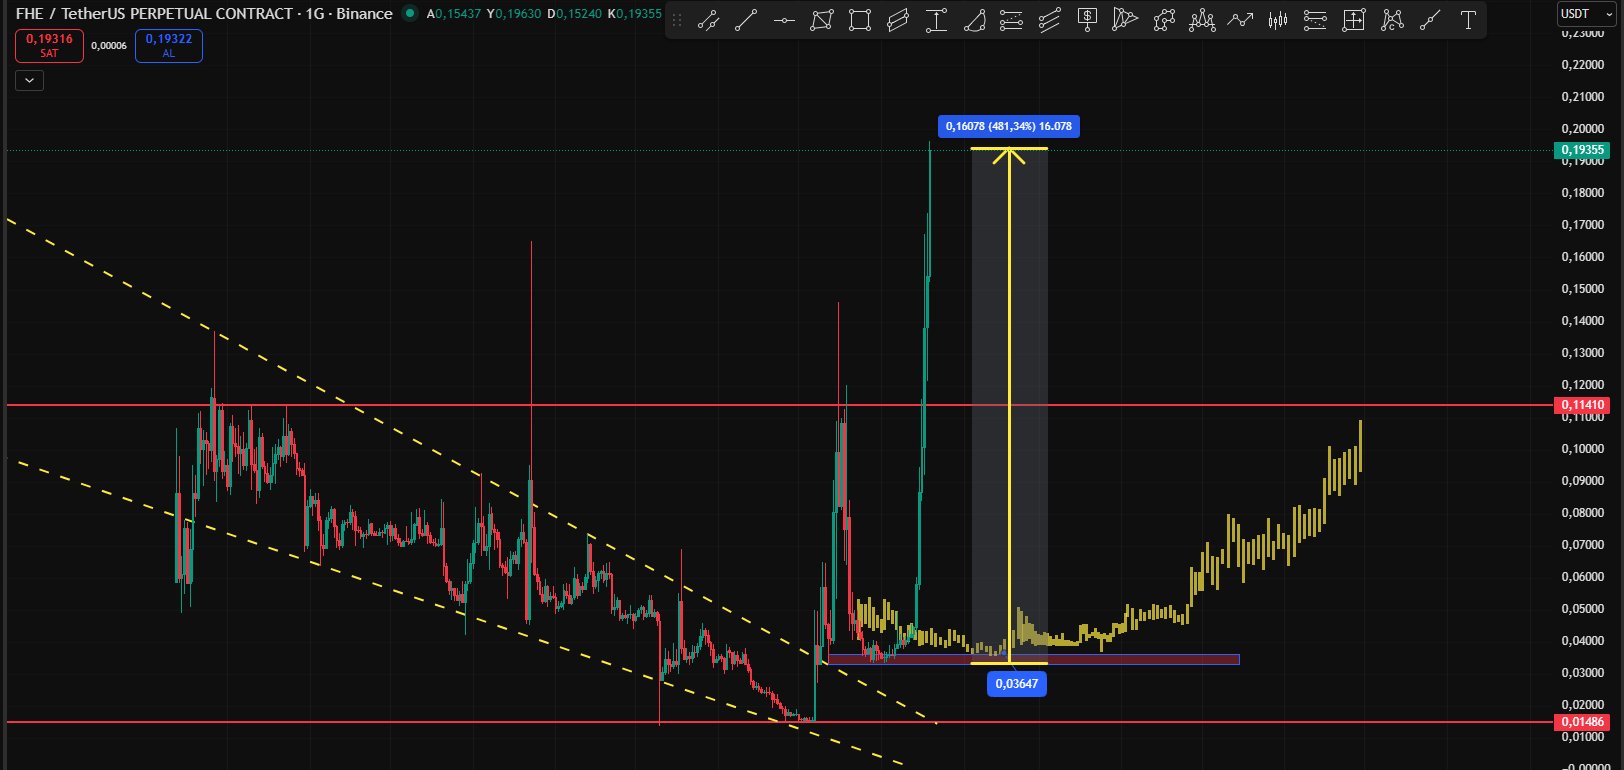Select the Date and Price Range tool
Screen dimensions: 1624x770
(1354, 20)
